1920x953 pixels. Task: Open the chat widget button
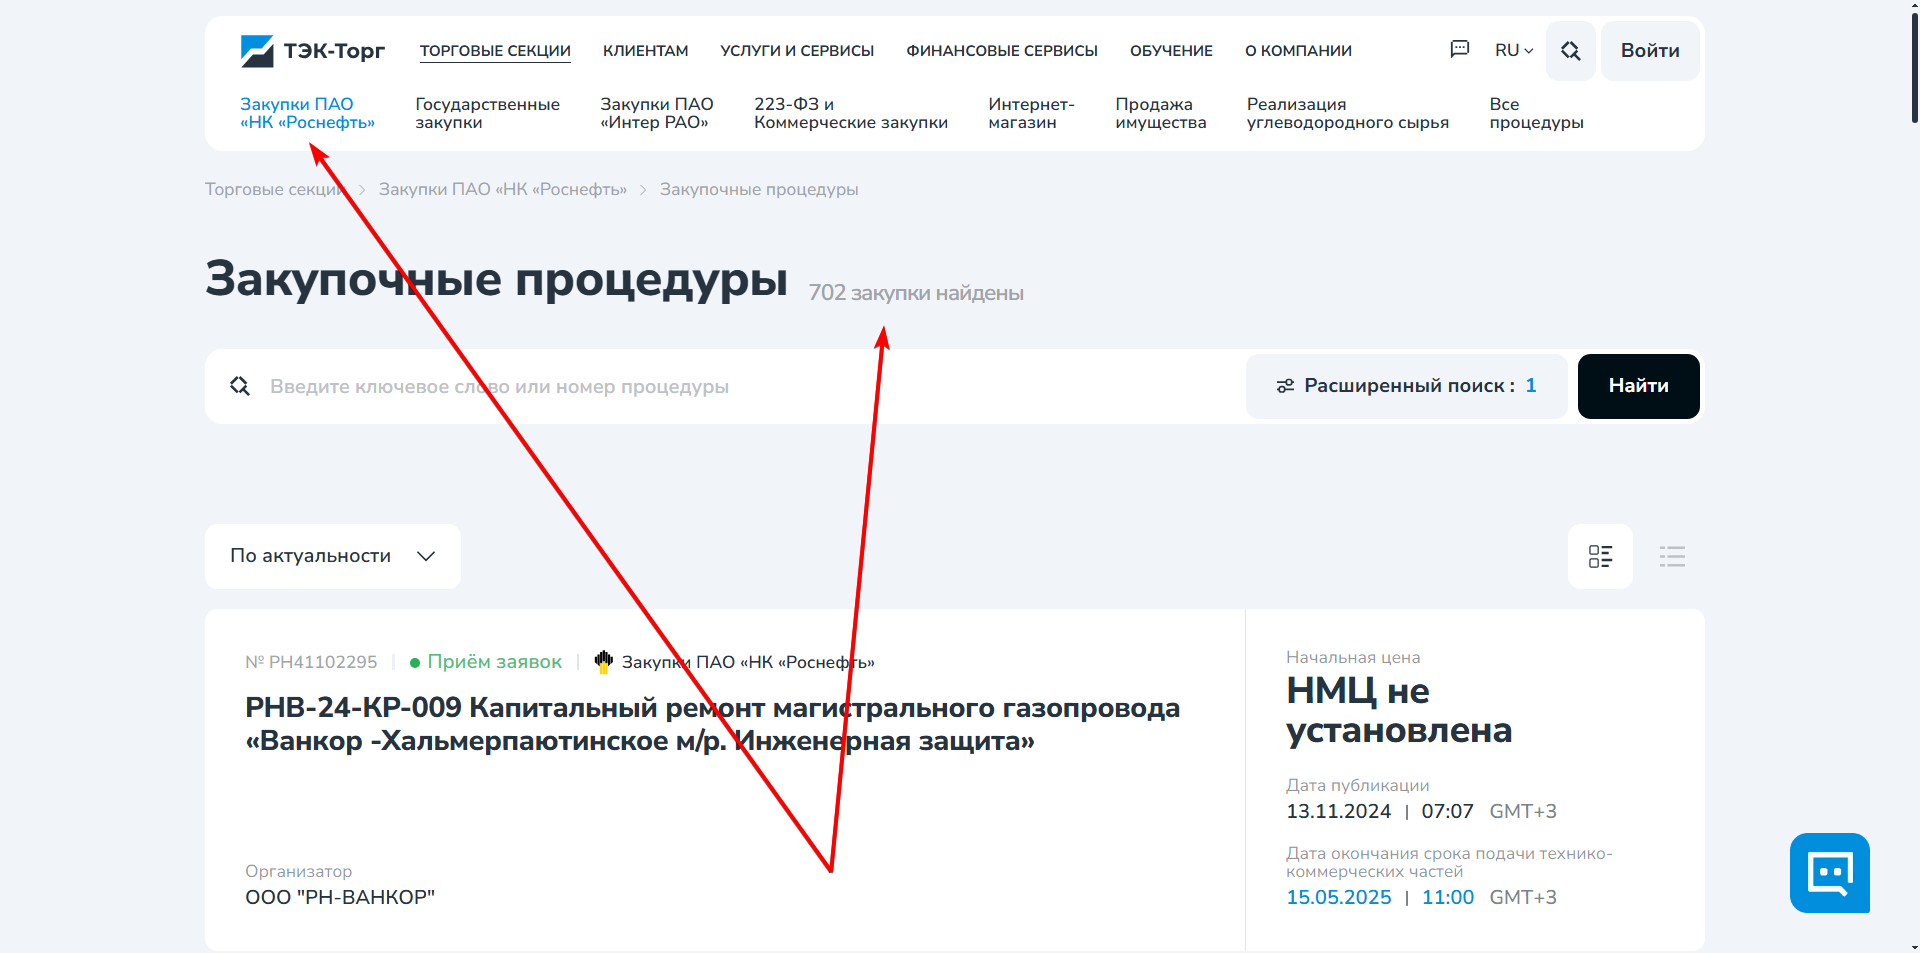coord(1829,872)
